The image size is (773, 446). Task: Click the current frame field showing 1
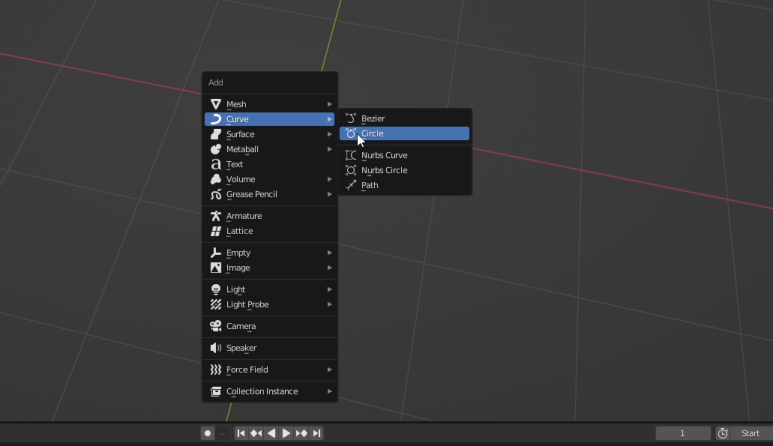coord(683,433)
